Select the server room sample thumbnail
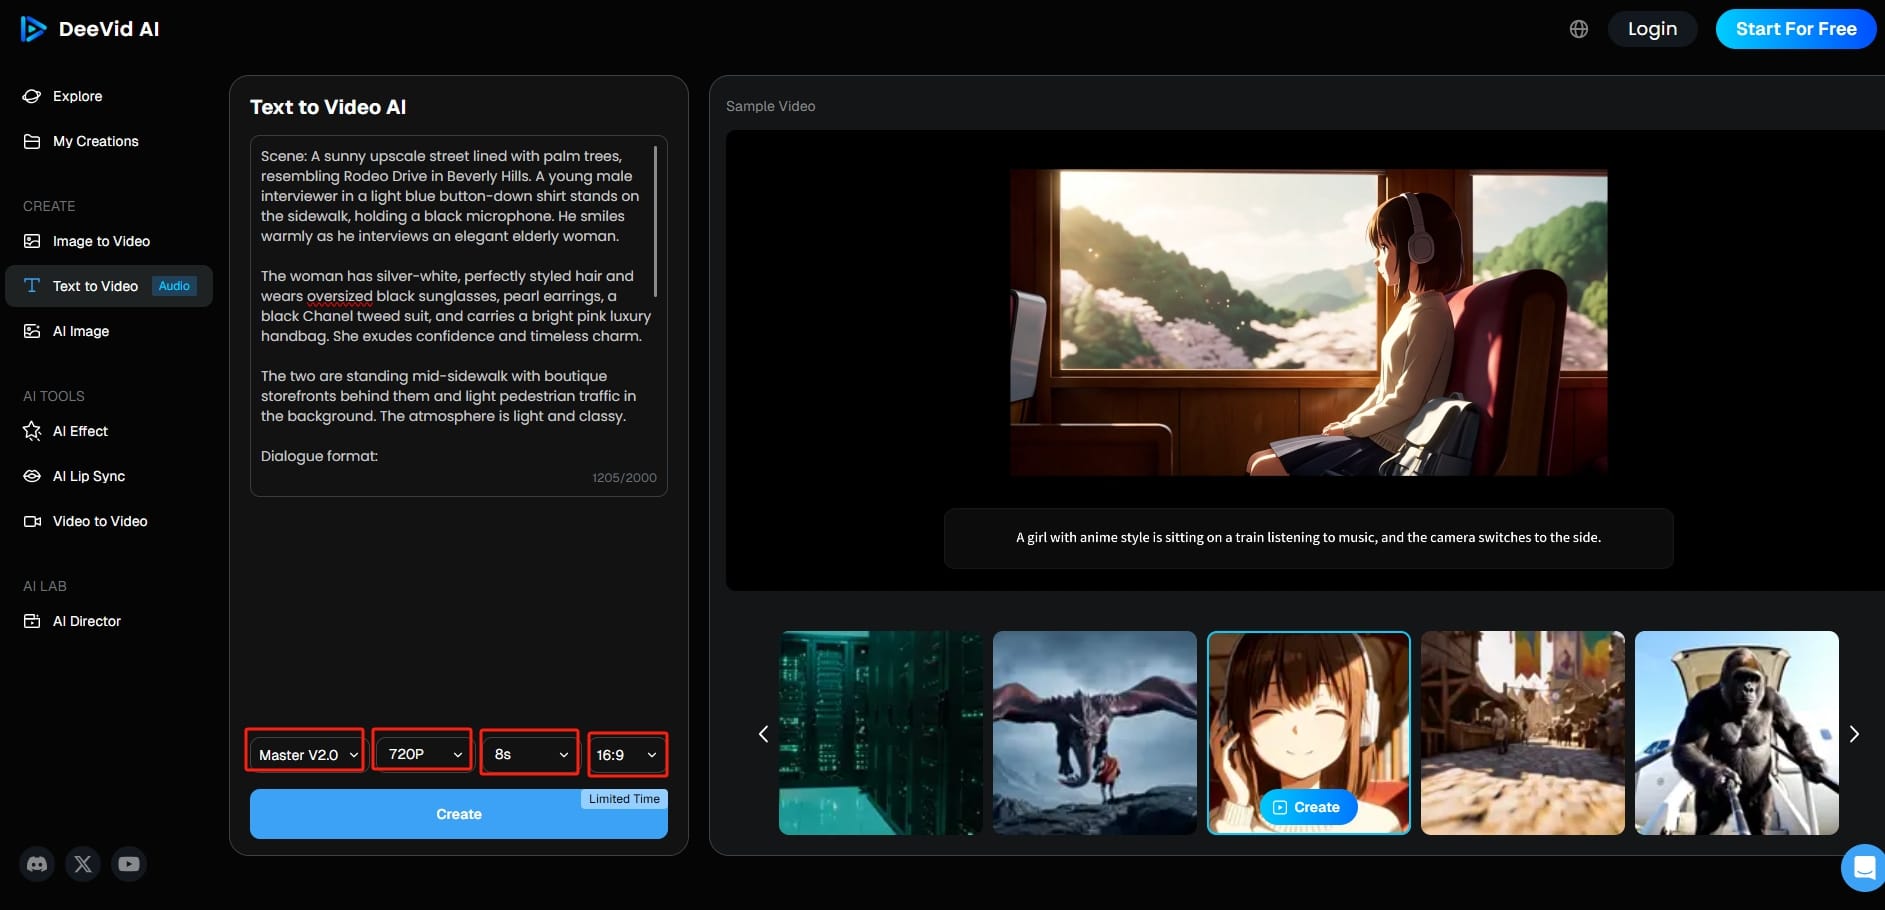Image resolution: width=1885 pixels, height=910 pixels. [881, 733]
